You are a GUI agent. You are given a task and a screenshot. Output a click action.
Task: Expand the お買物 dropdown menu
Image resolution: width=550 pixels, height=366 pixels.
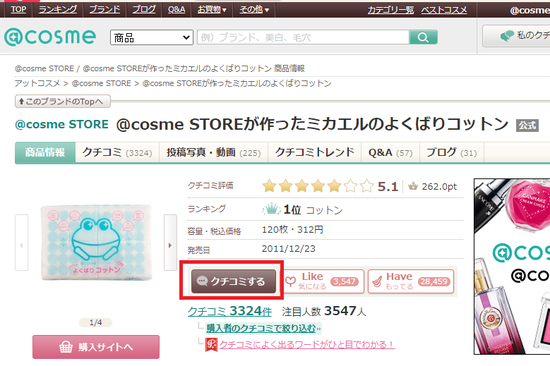coord(212,9)
